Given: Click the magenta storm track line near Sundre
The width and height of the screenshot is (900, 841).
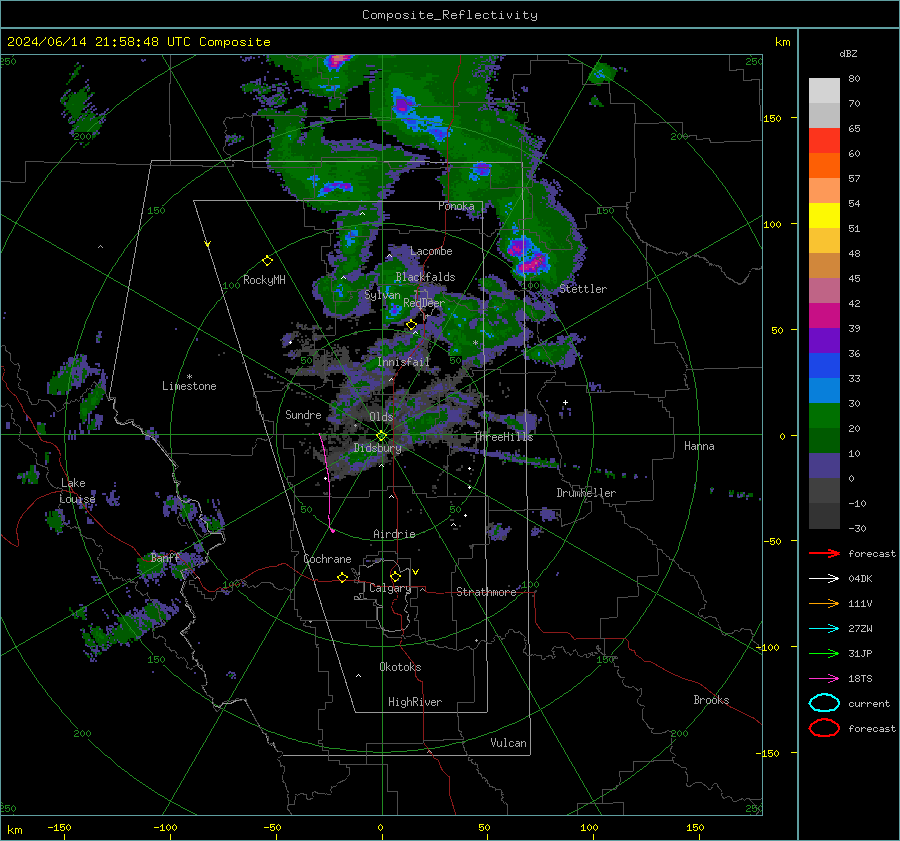Looking at the screenshot, I should [x=327, y=481].
